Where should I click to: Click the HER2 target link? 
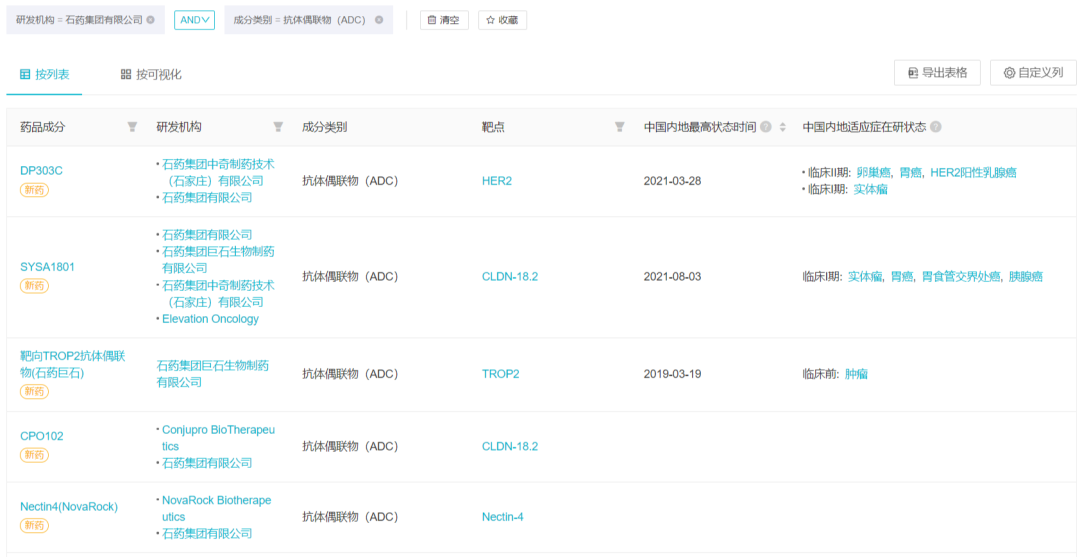497,181
